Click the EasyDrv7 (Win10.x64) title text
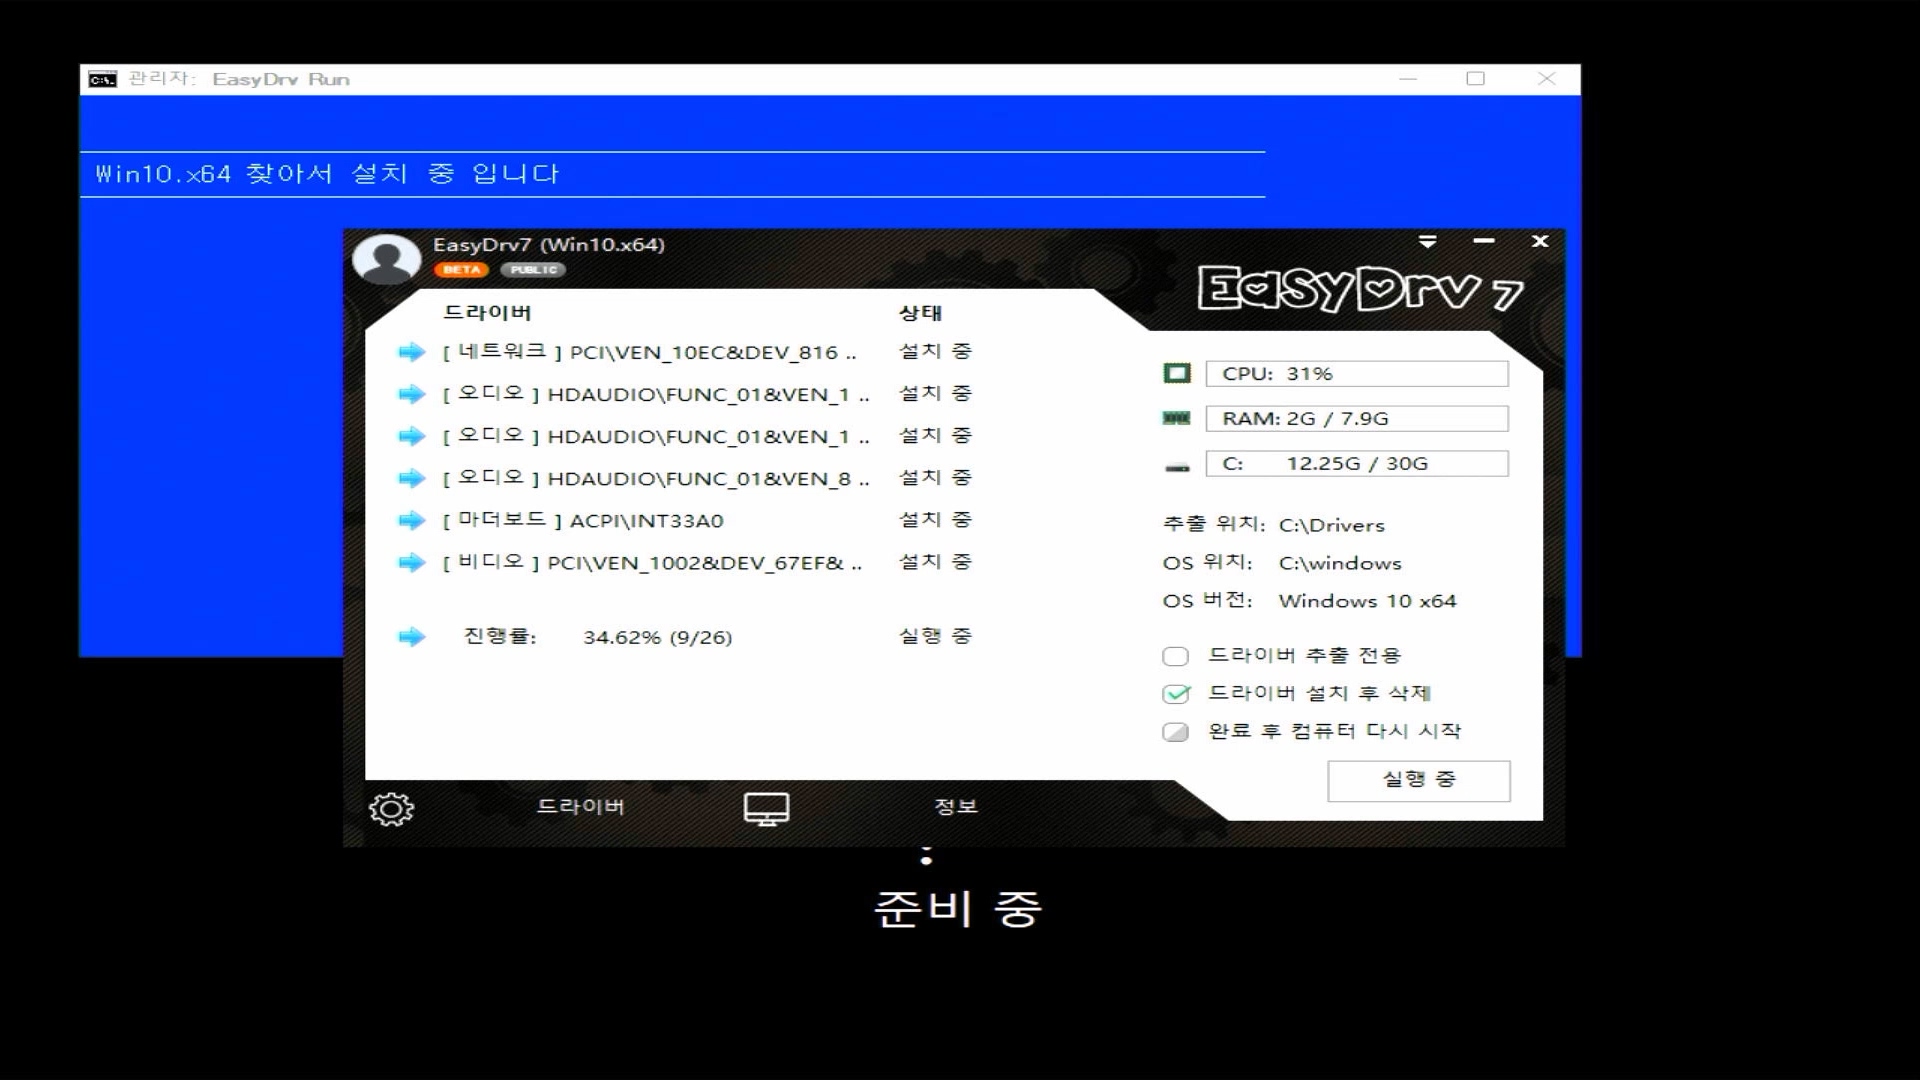Viewport: 1920px width, 1080px height. [548, 245]
